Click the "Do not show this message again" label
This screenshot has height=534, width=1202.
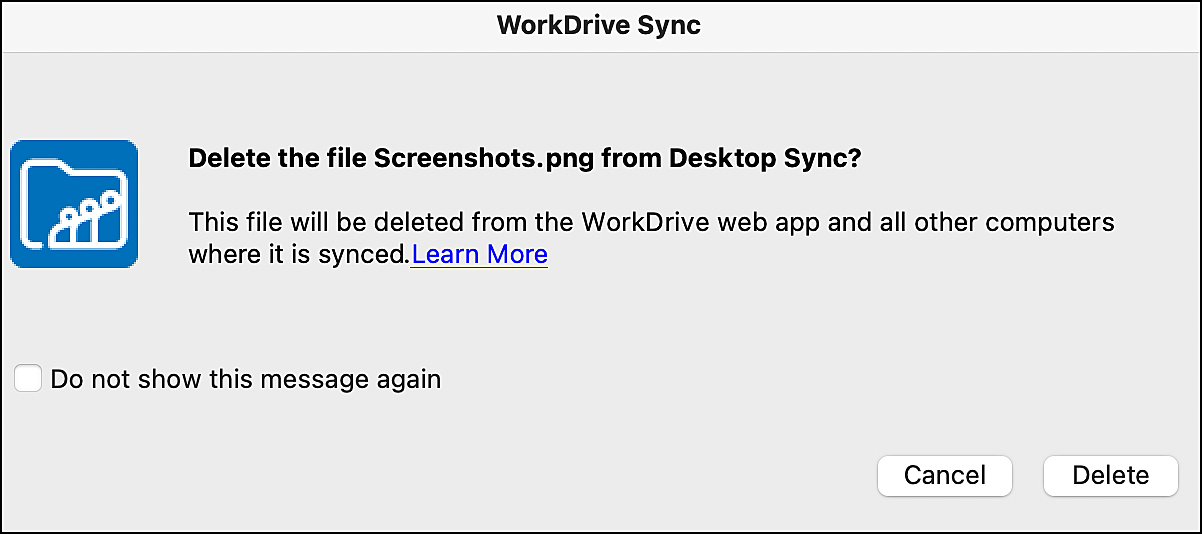point(245,380)
